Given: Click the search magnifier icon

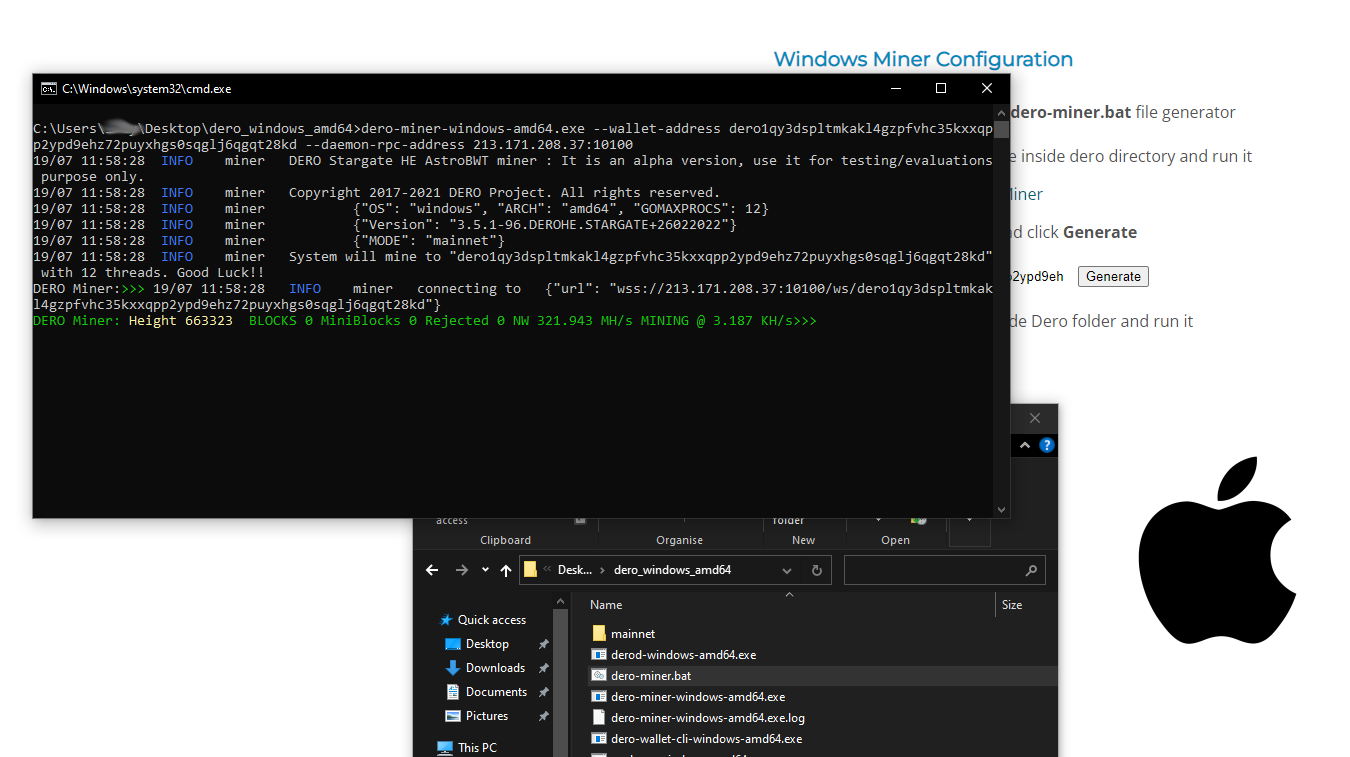Looking at the screenshot, I should 1031,571.
